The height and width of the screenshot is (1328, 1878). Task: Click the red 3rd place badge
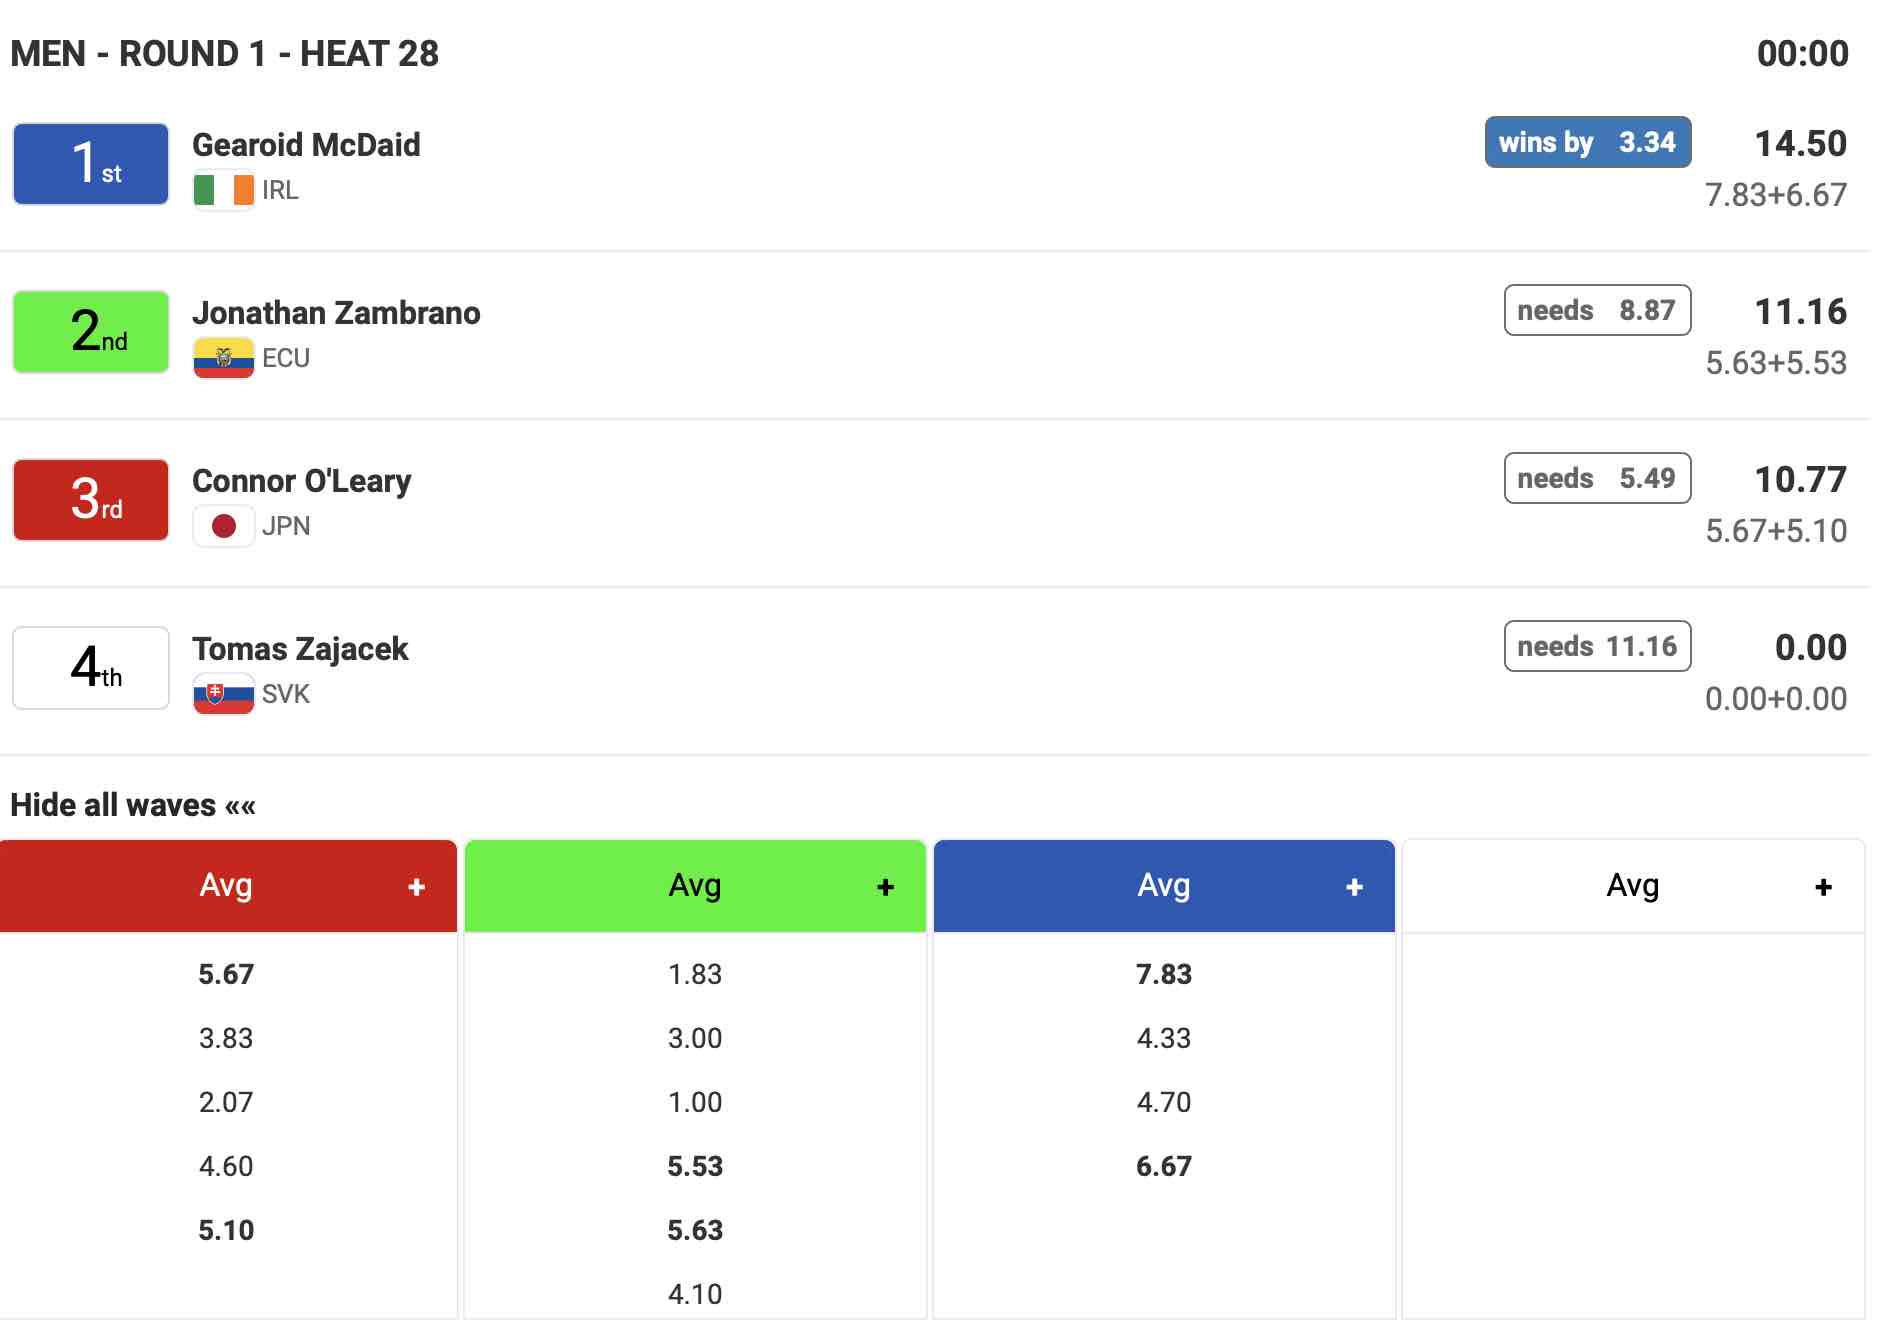91,500
